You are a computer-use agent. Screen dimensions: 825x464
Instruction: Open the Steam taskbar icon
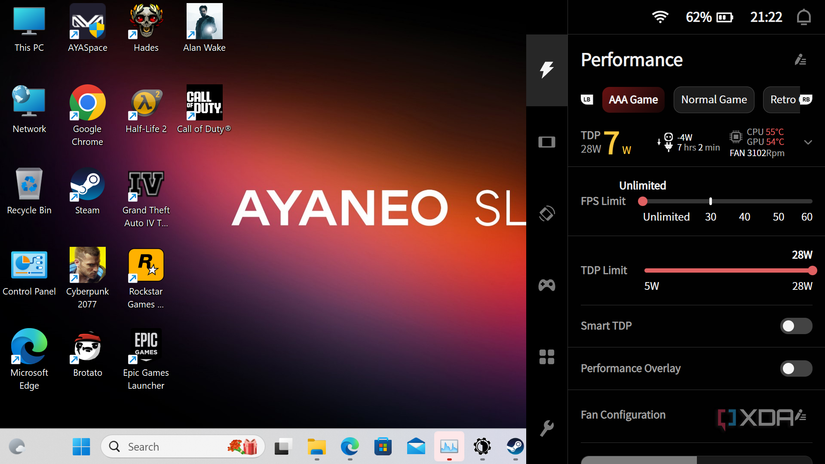click(515, 447)
